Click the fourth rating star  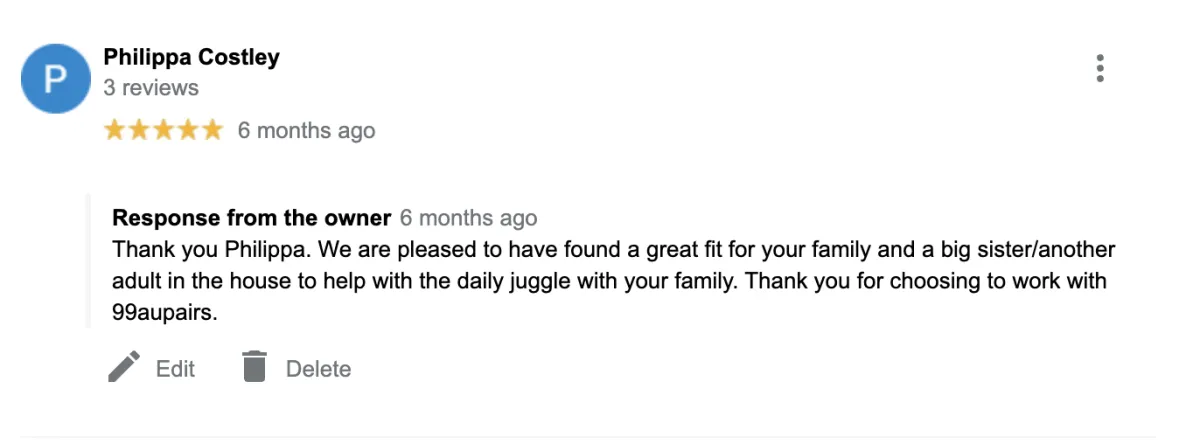click(187, 130)
